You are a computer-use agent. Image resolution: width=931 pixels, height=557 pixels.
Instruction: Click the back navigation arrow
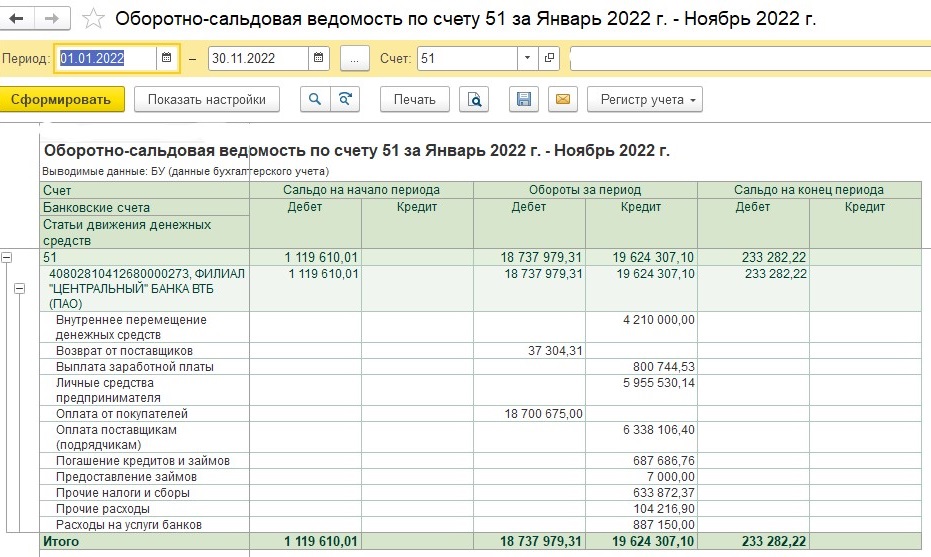pyautogui.click(x=17, y=18)
